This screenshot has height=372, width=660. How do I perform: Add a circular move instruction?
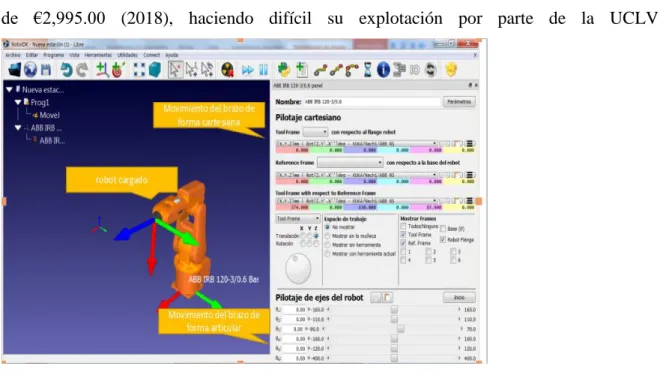(x=352, y=69)
